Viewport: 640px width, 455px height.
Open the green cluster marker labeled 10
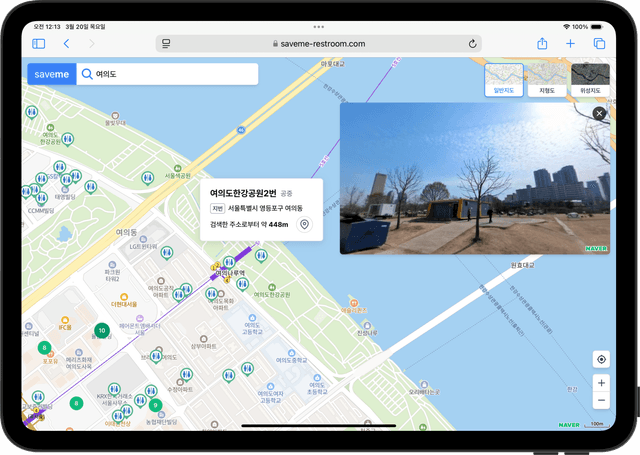101,331
